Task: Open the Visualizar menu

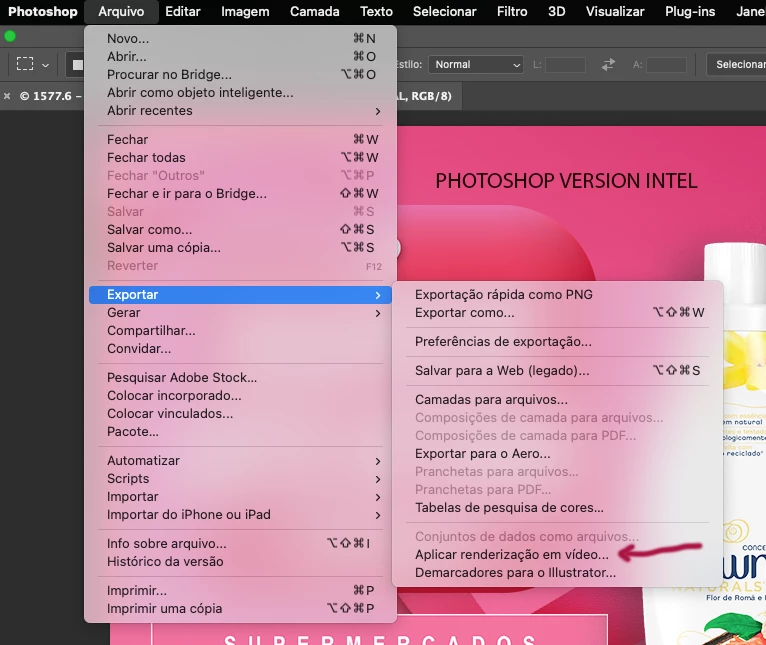Action: point(615,12)
